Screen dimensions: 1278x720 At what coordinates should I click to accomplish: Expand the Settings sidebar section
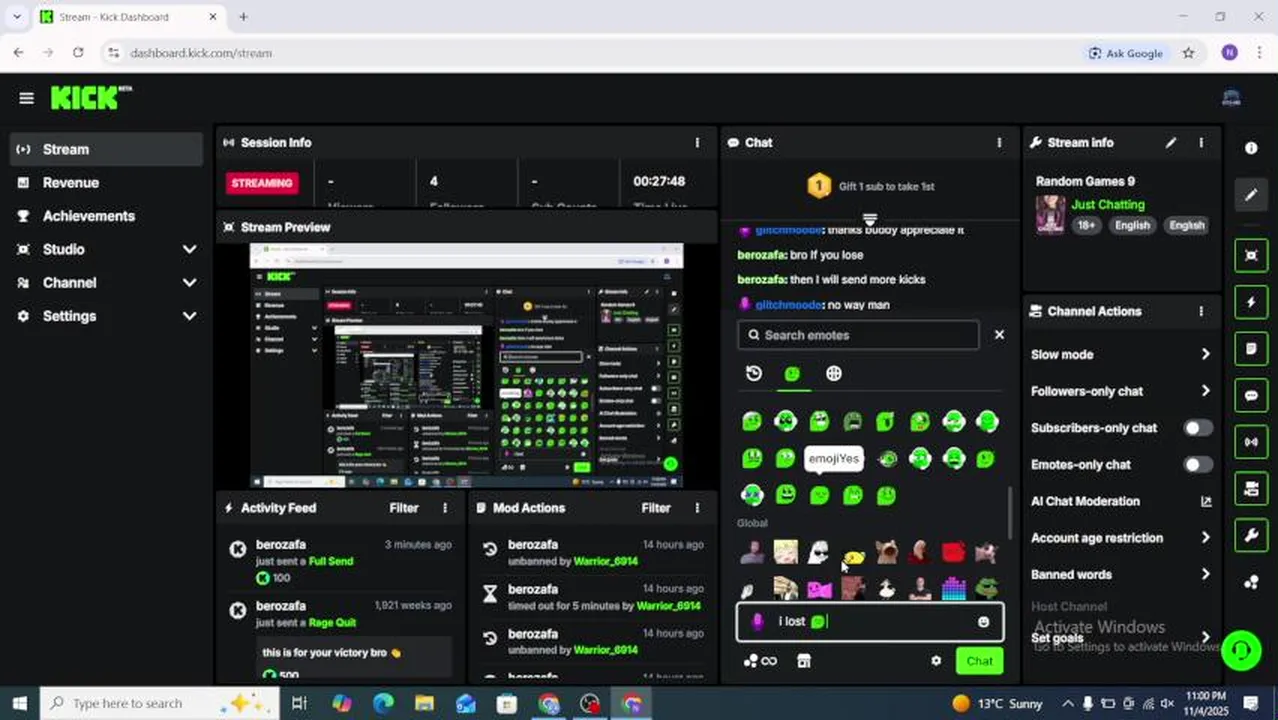pyautogui.click(x=189, y=316)
